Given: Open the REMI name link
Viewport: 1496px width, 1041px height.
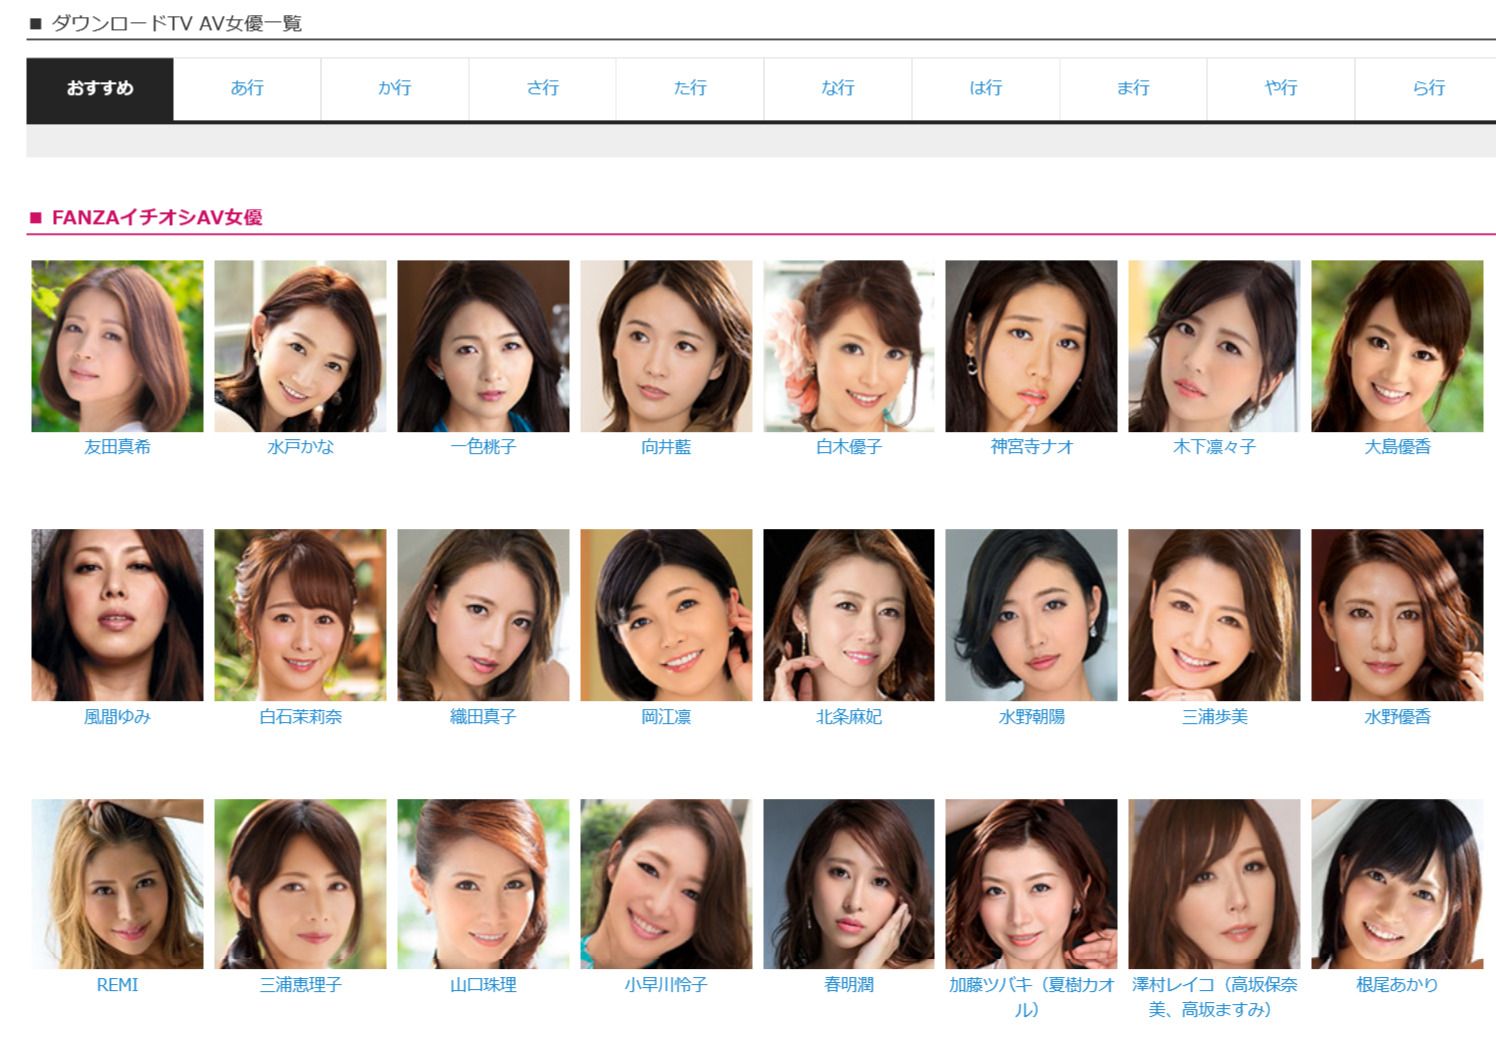Looking at the screenshot, I should coord(117,985).
